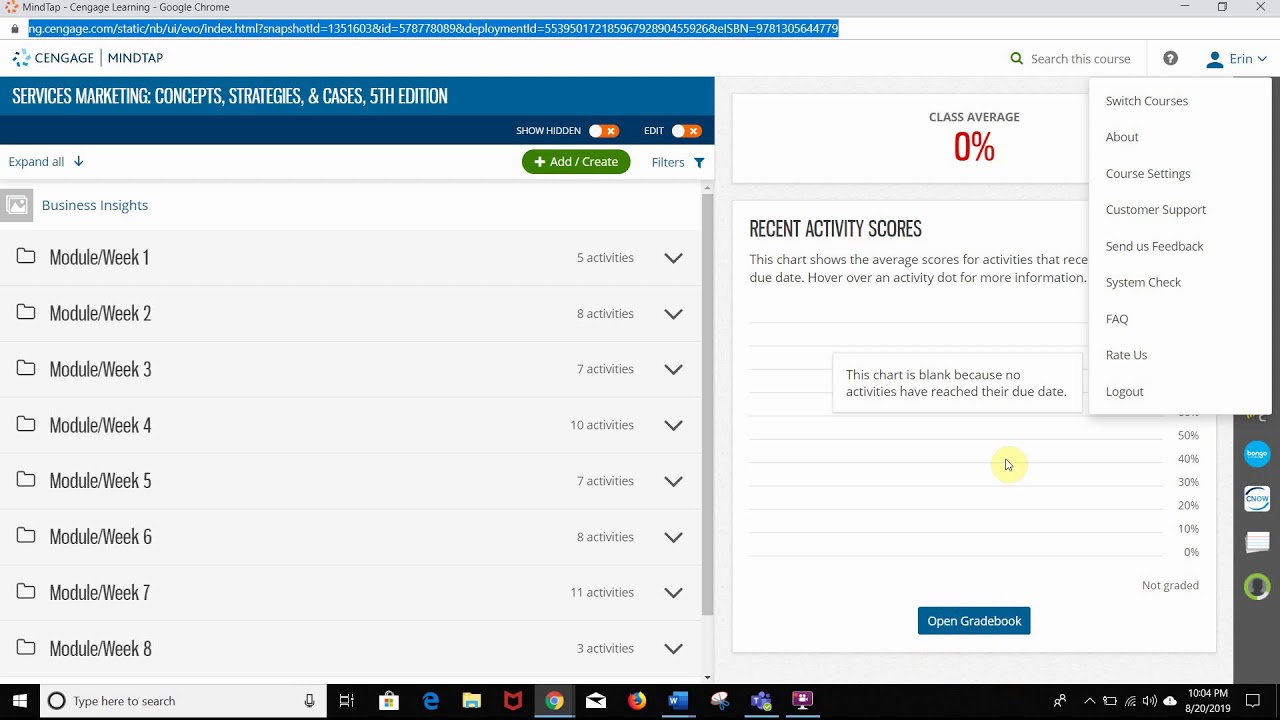Click the browser address bar URL
Viewport: 1280px width, 720px height.
click(x=433, y=28)
